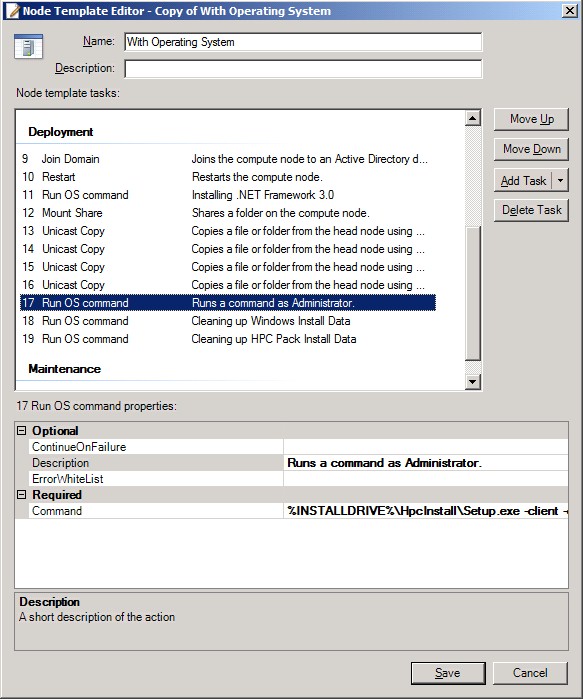Viewport: 583px width, 699px height.
Task: Select task 11 Run OS command
Action: point(228,195)
